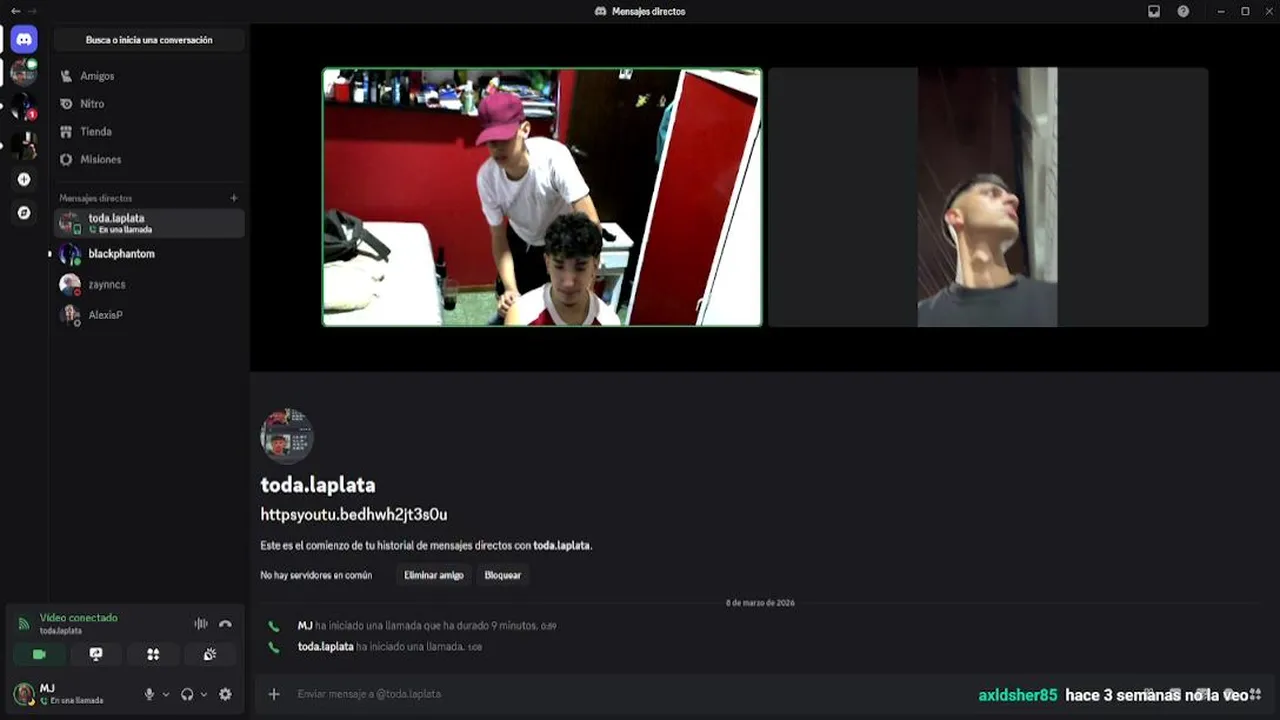The height and width of the screenshot is (720, 1280).
Task: View toda.laplata large profile avatar
Action: pos(287,436)
